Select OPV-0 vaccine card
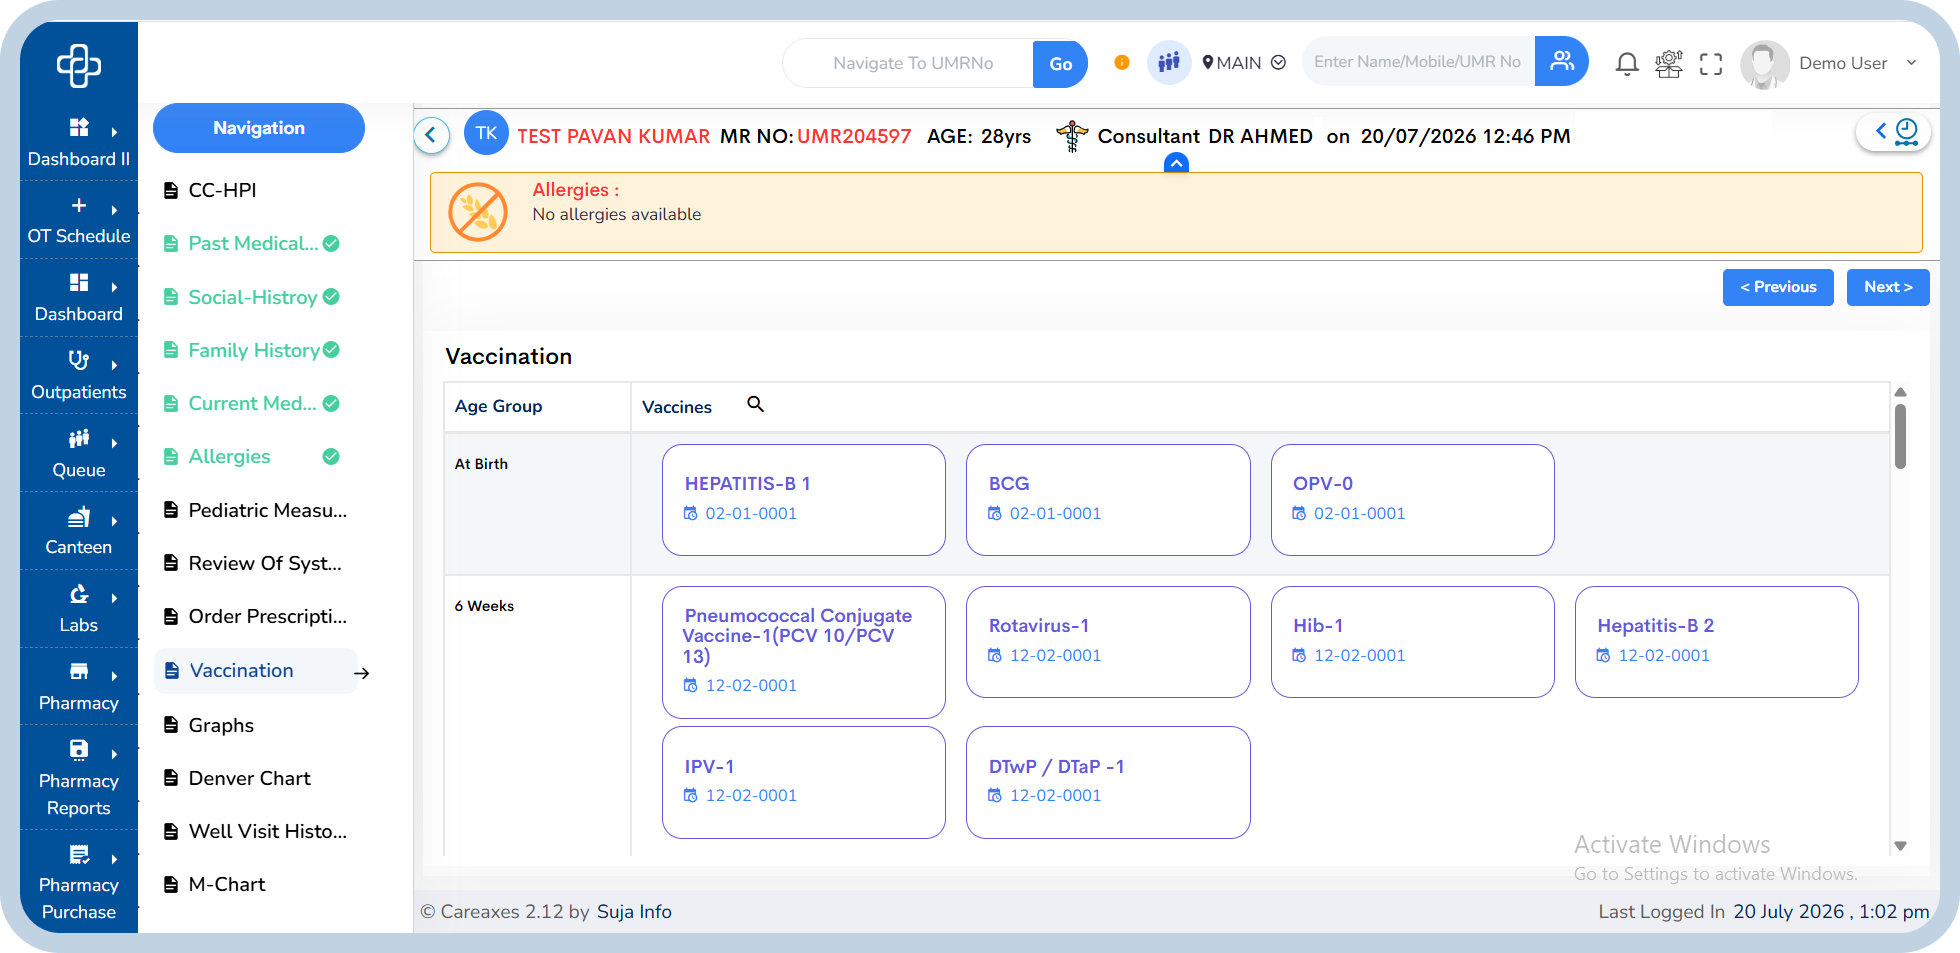1960x953 pixels. click(x=1412, y=500)
